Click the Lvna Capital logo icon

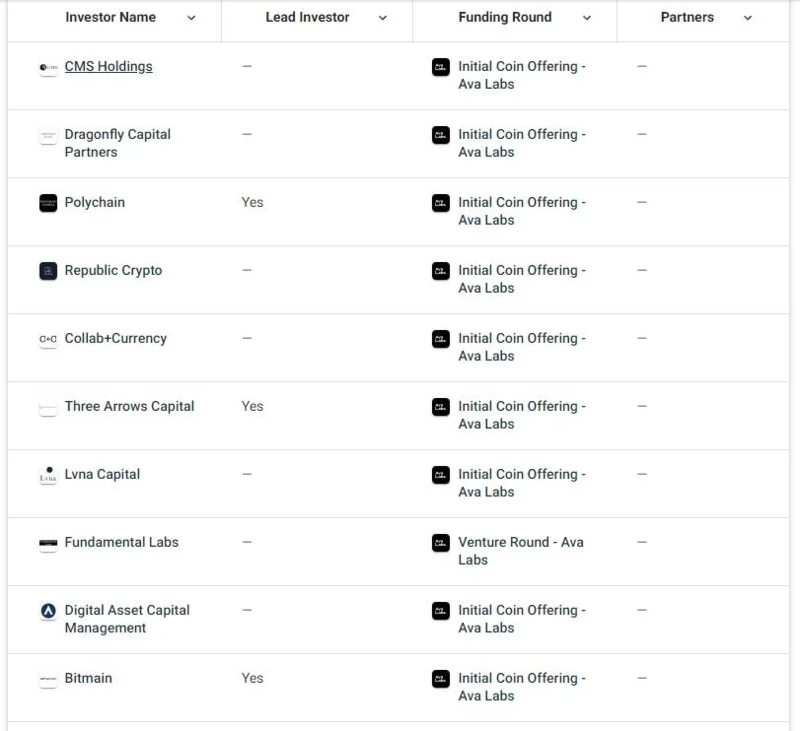coord(48,475)
